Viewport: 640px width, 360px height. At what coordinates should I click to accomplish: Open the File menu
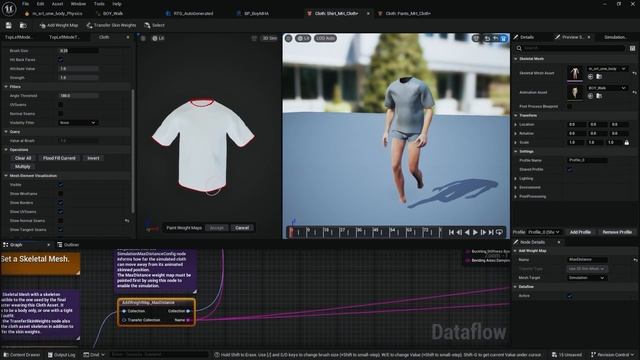point(25,4)
